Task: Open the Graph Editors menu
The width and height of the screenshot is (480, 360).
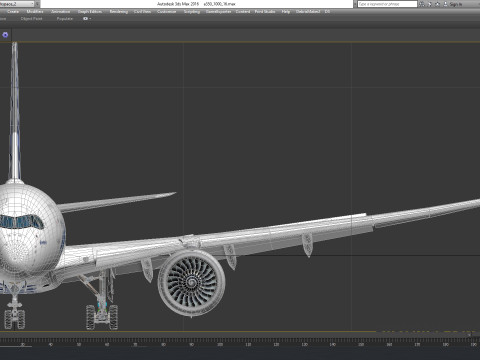Action: click(x=90, y=12)
